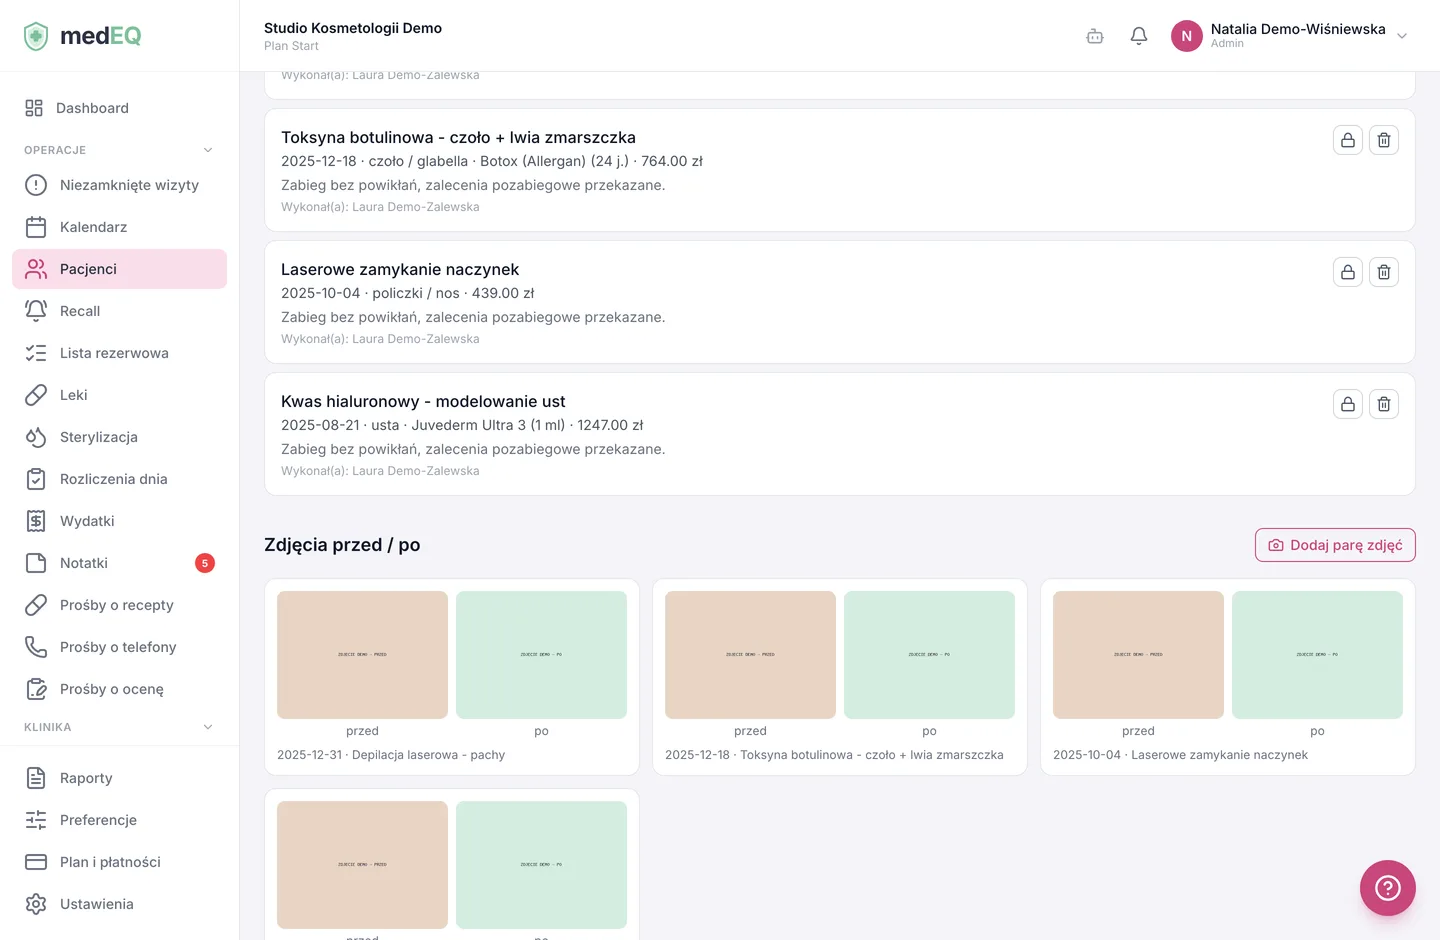The width and height of the screenshot is (1440, 940).
Task: Click the detail line ending '764.00 zł'
Action: 492,161
